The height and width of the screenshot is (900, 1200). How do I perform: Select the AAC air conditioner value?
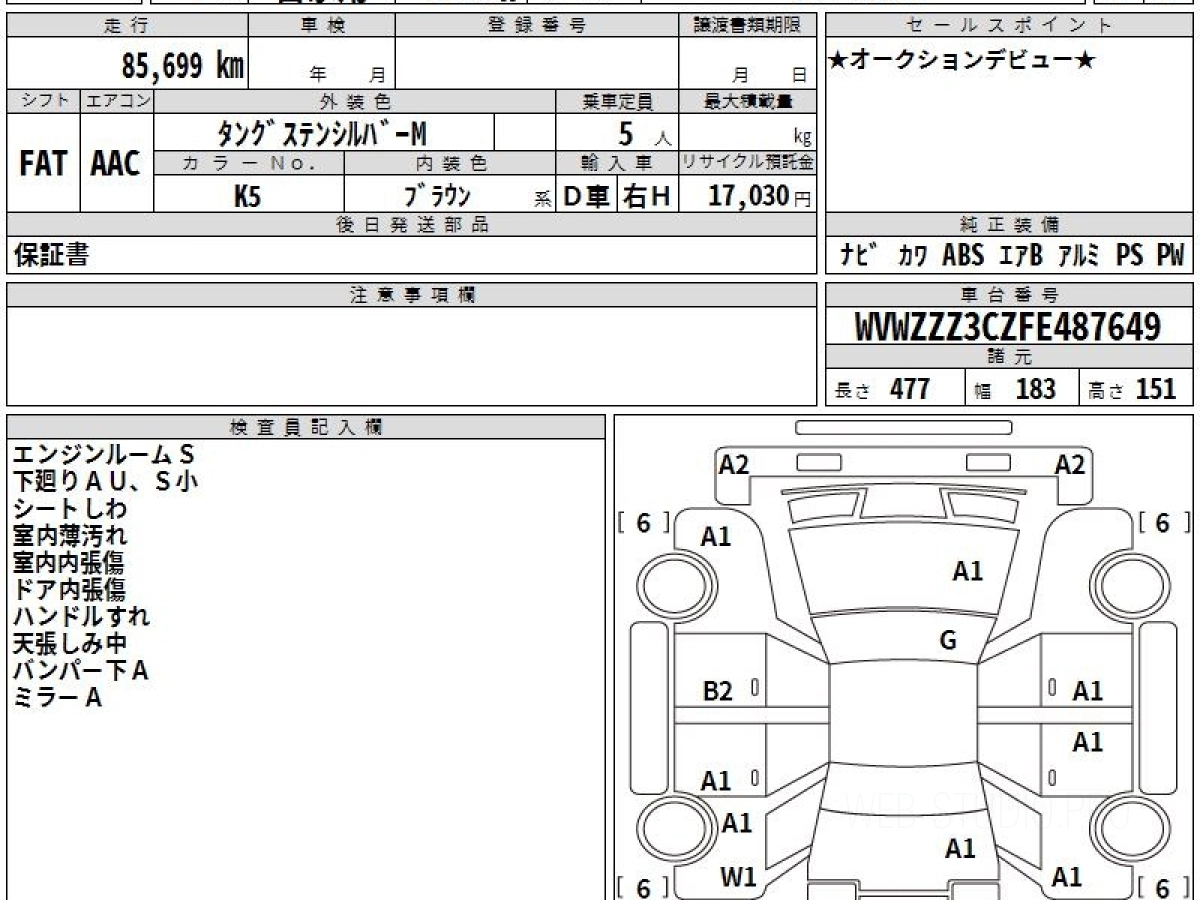pyautogui.click(x=116, y=164)
